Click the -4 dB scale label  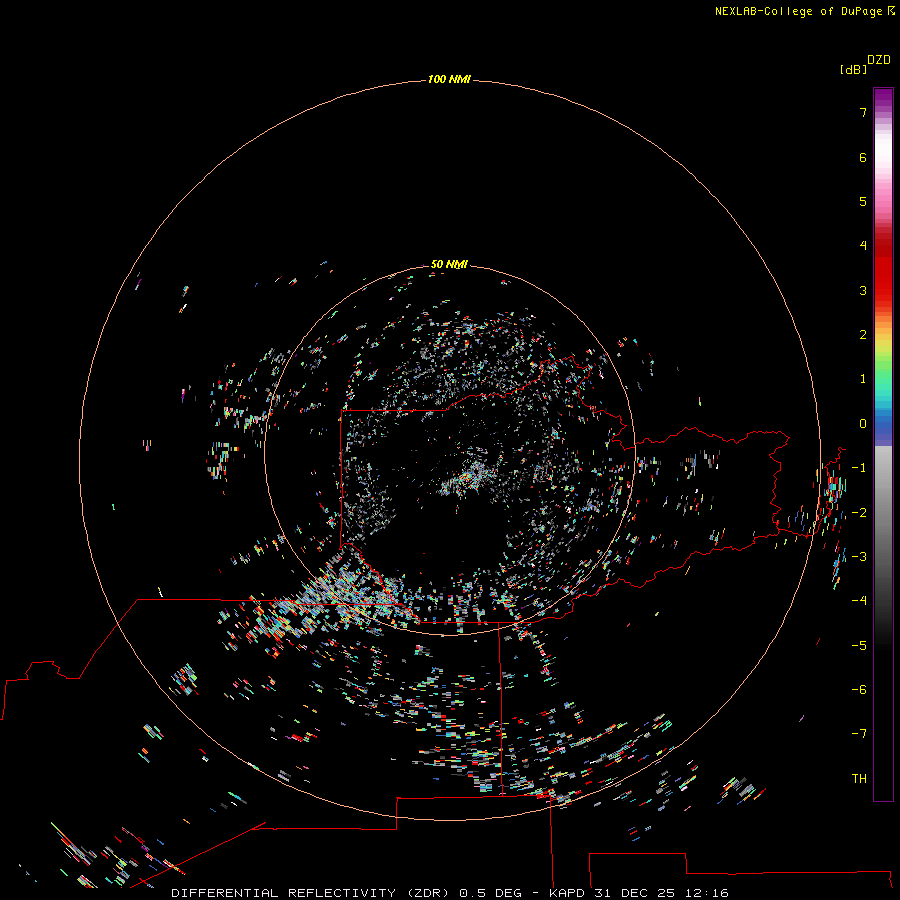(859, 601)
